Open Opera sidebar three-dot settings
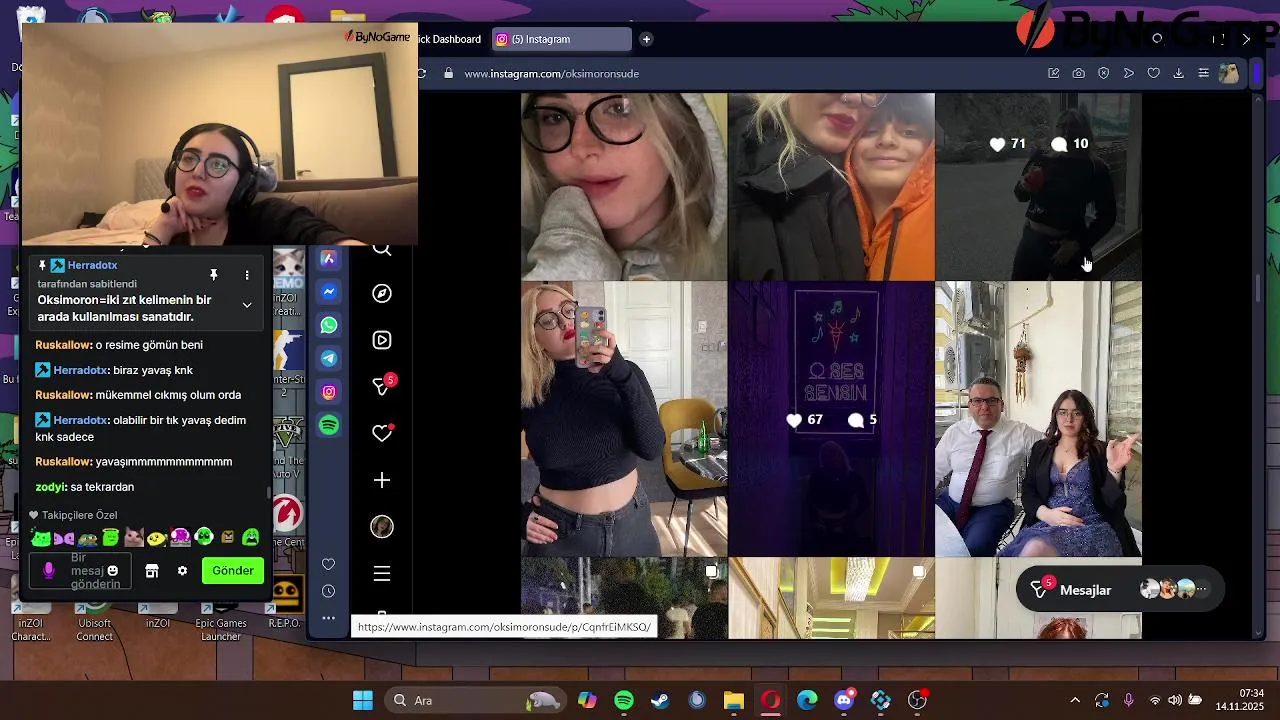1280x720 pixels. pos(328,618)
